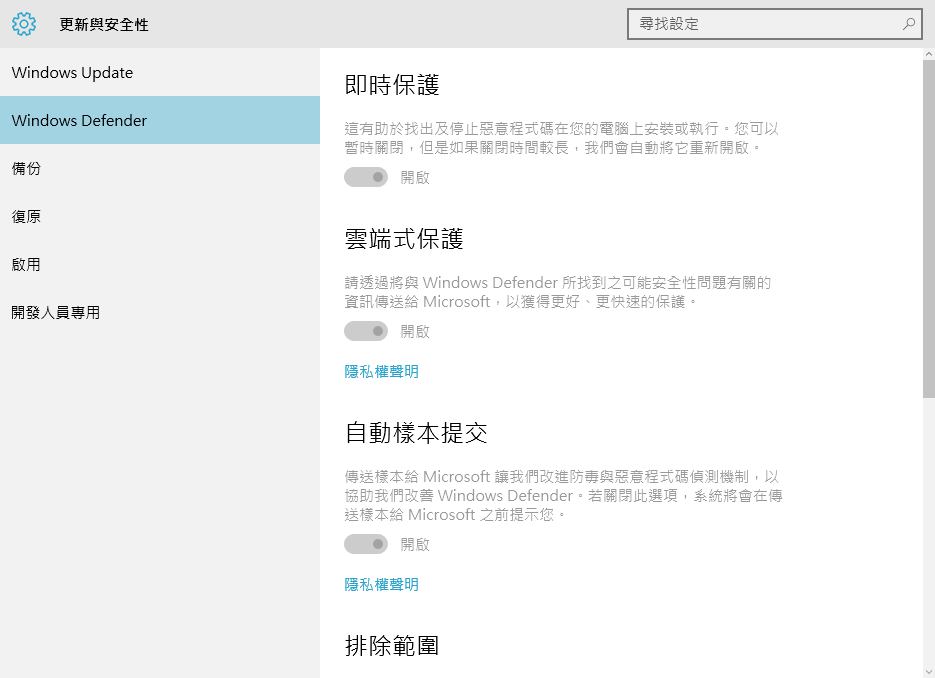Click the 自動樣本提交 heading
Screen dimensions: 935x678
416,433
